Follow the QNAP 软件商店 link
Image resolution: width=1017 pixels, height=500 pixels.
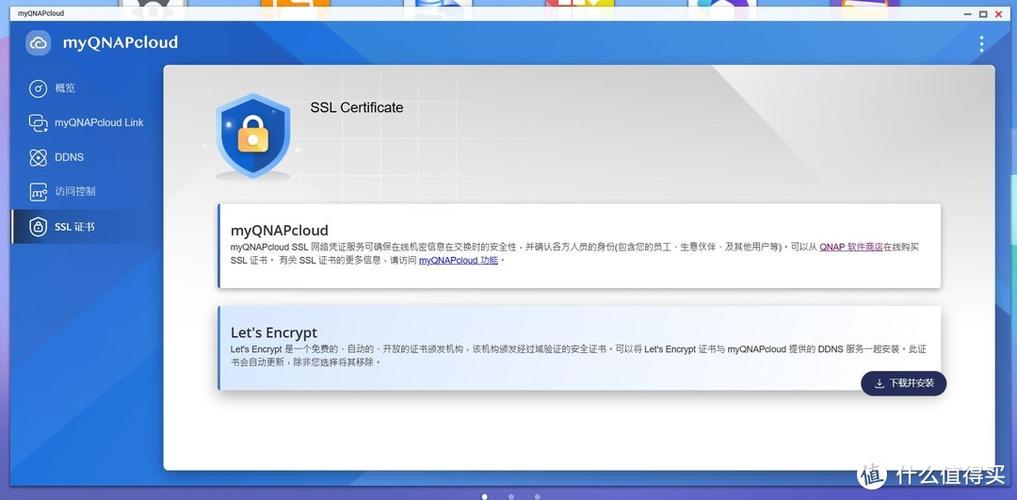pyautogui.click(x=851, y=247)
